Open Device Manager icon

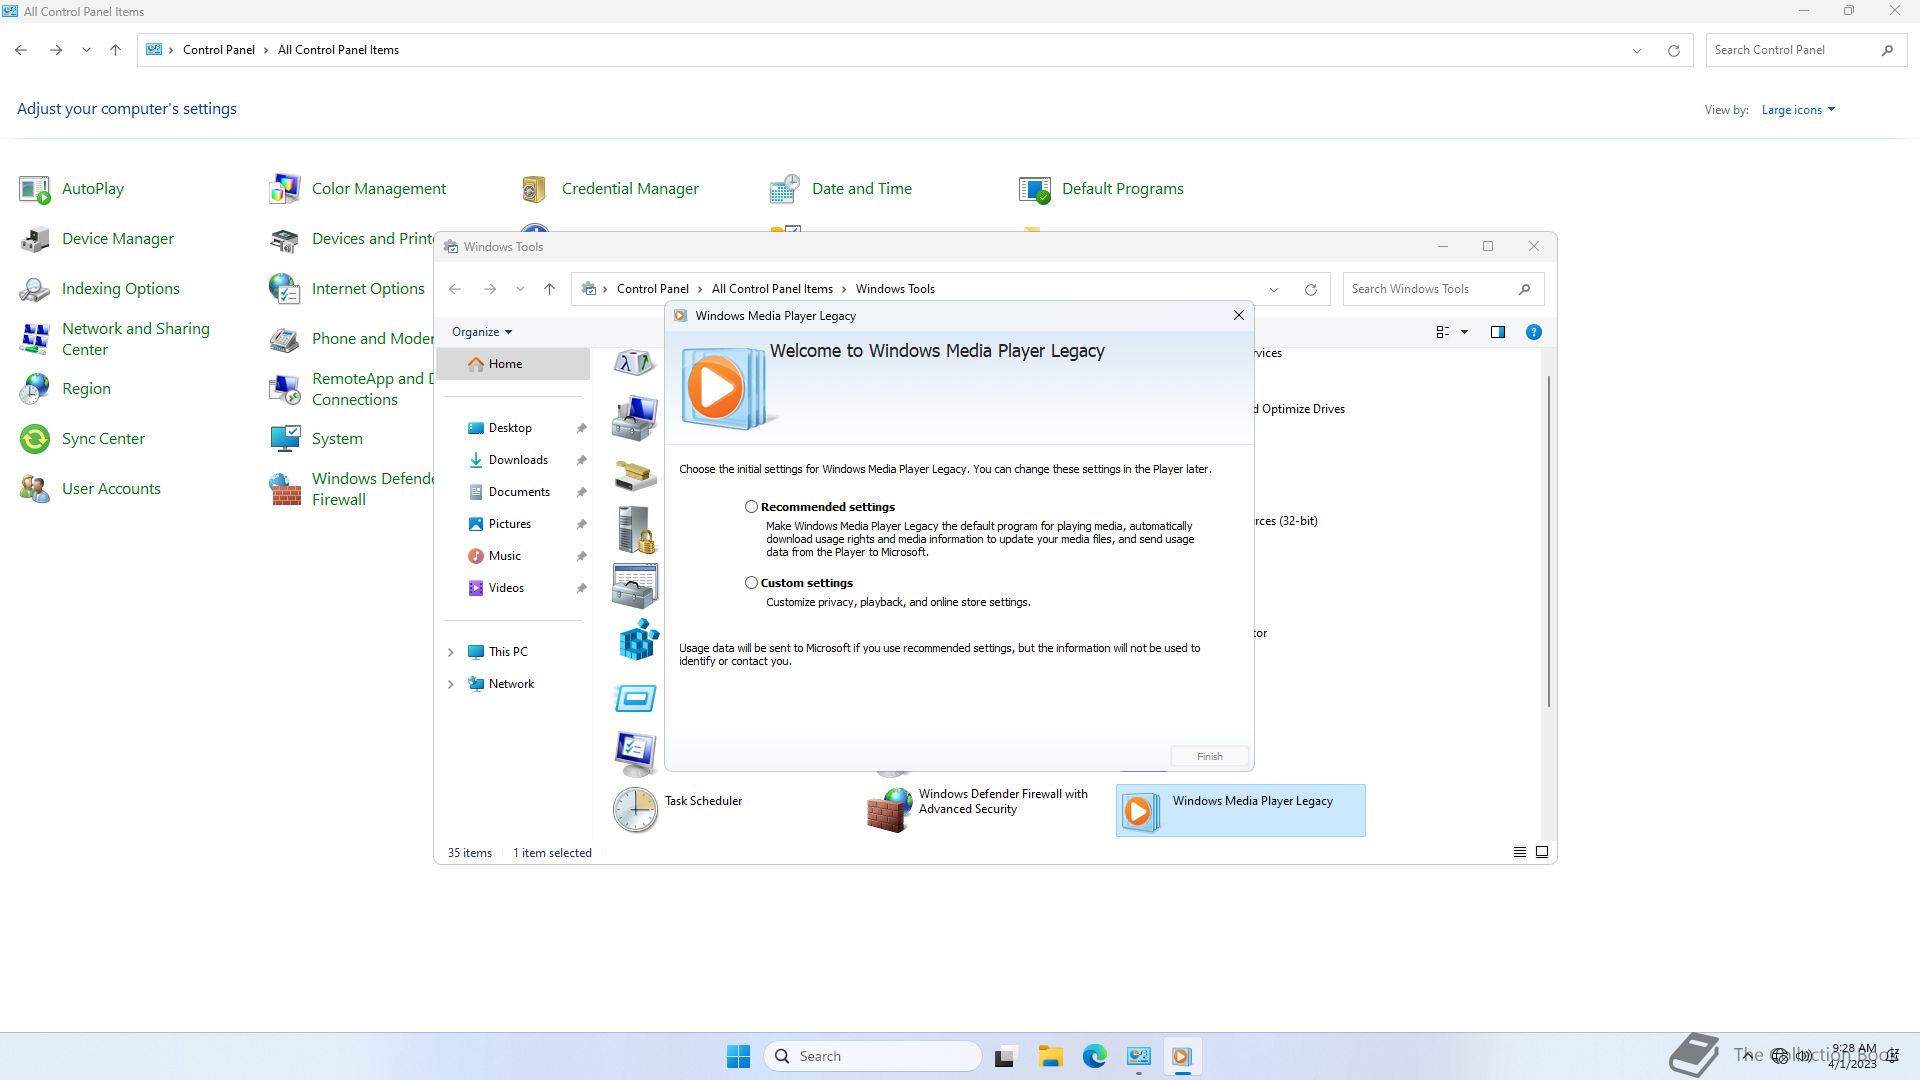35,239
